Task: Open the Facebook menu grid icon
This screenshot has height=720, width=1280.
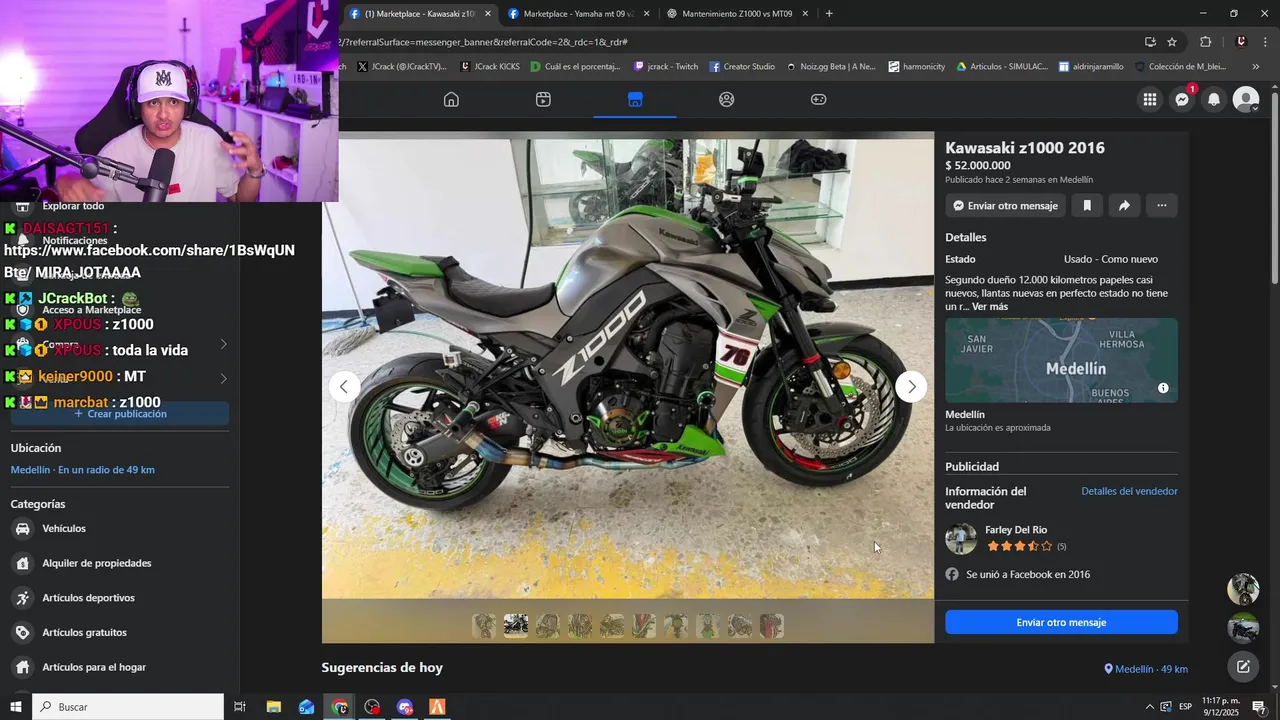Action: (x=1150, y=99)
